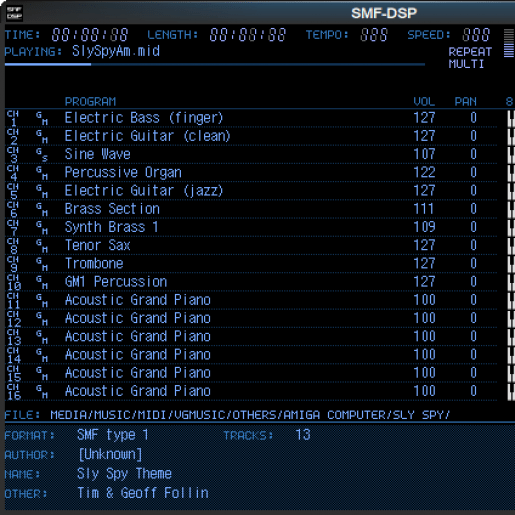Toggle the REPEAT mode indicator

click(470, 52)
